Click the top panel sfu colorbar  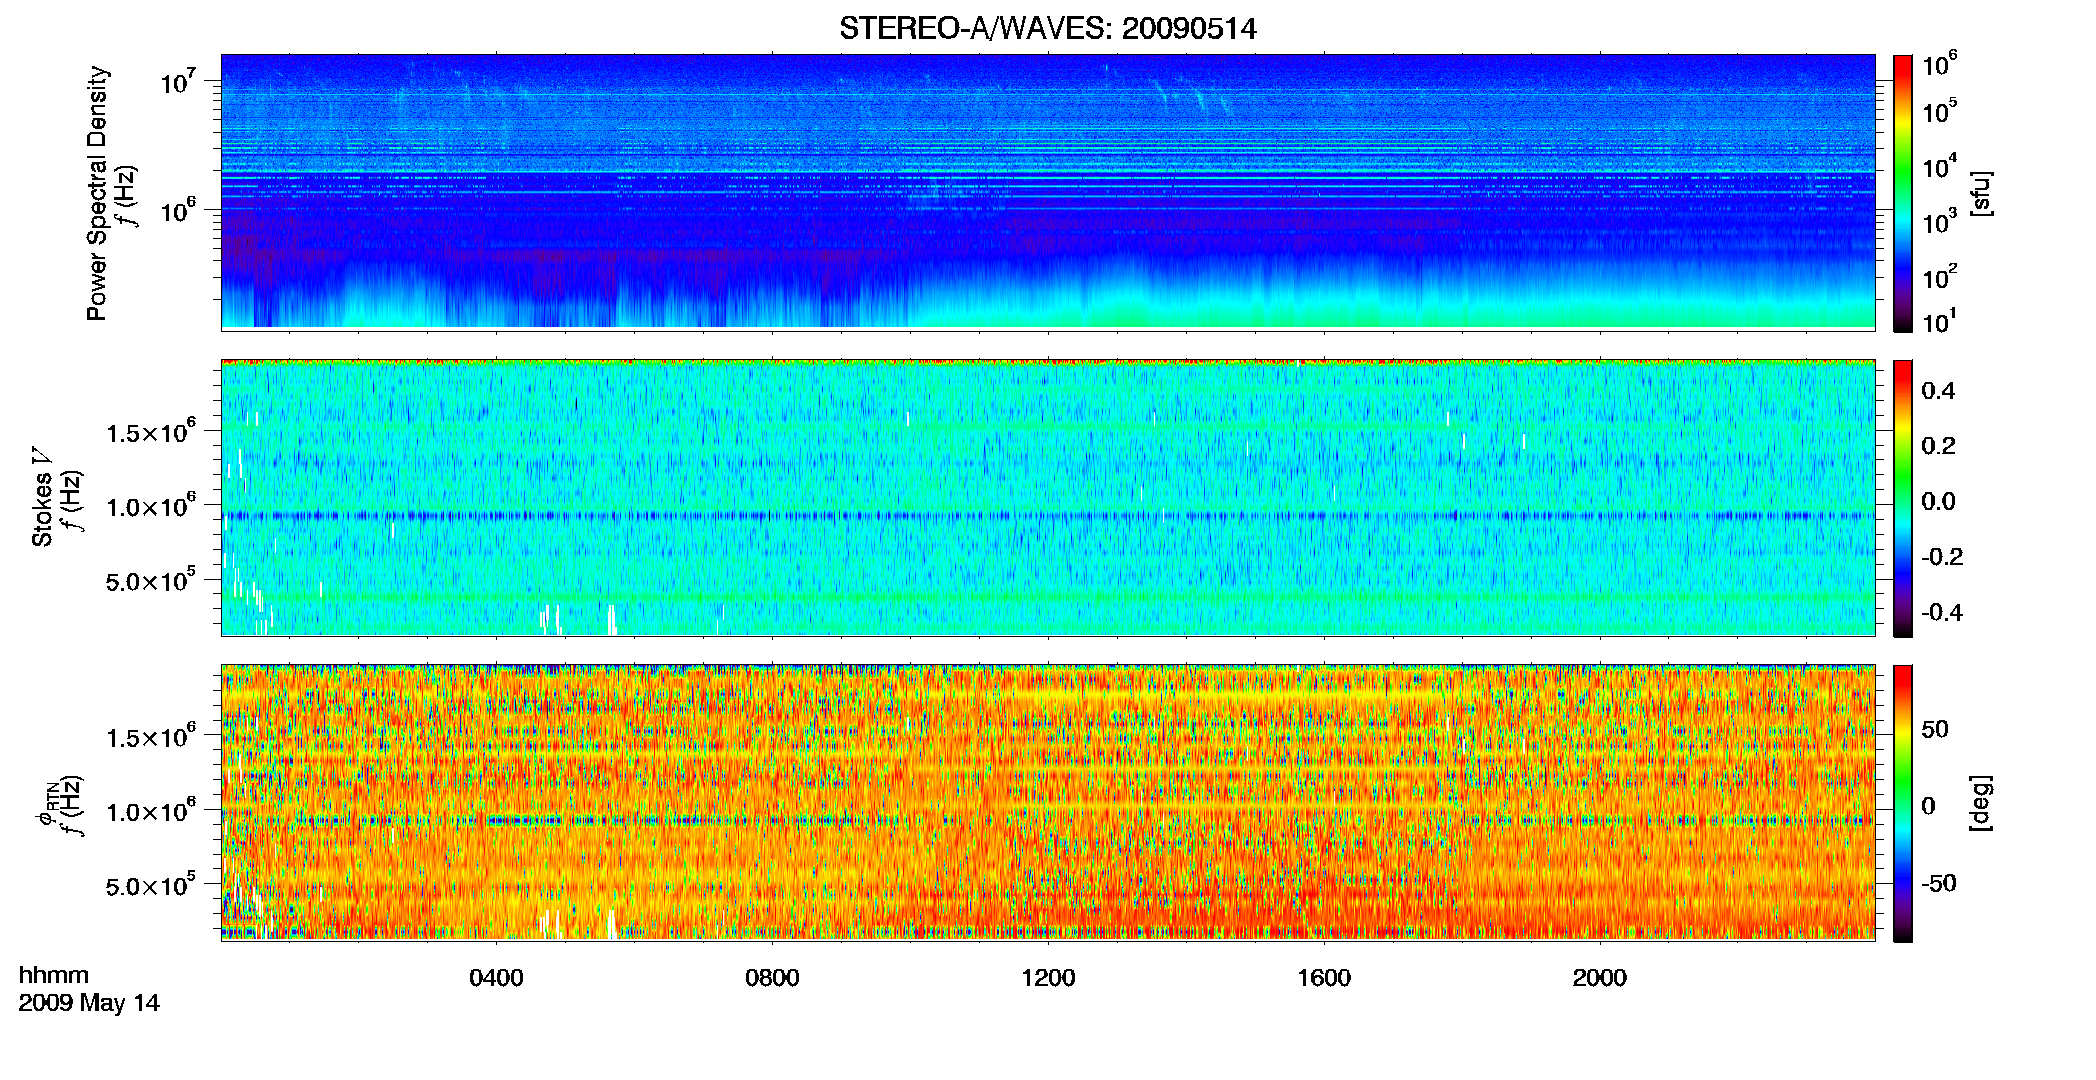click(1903, 193)
